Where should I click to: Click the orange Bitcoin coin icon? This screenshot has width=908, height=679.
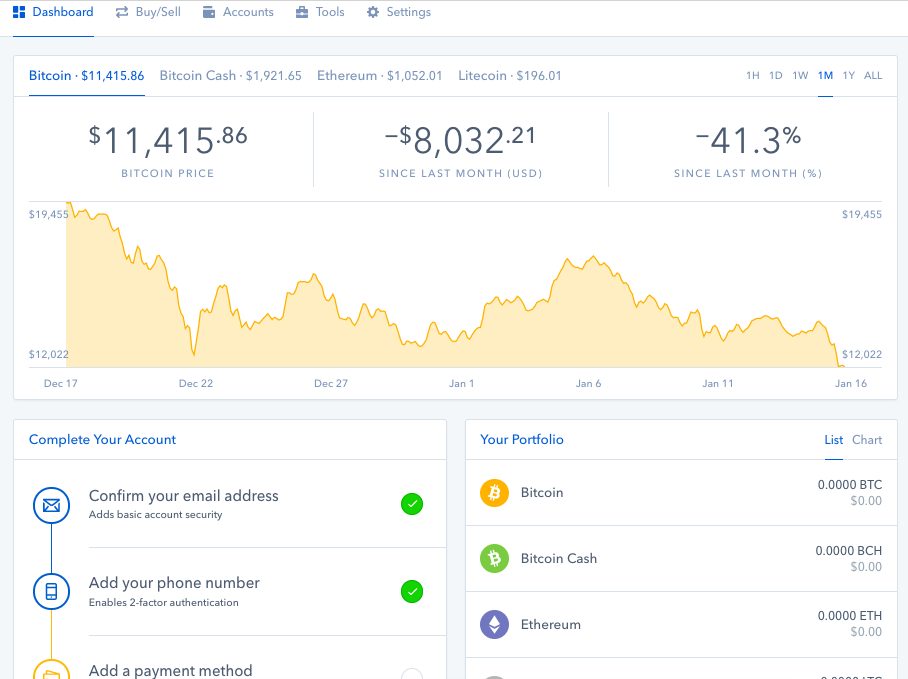point(495,493)
